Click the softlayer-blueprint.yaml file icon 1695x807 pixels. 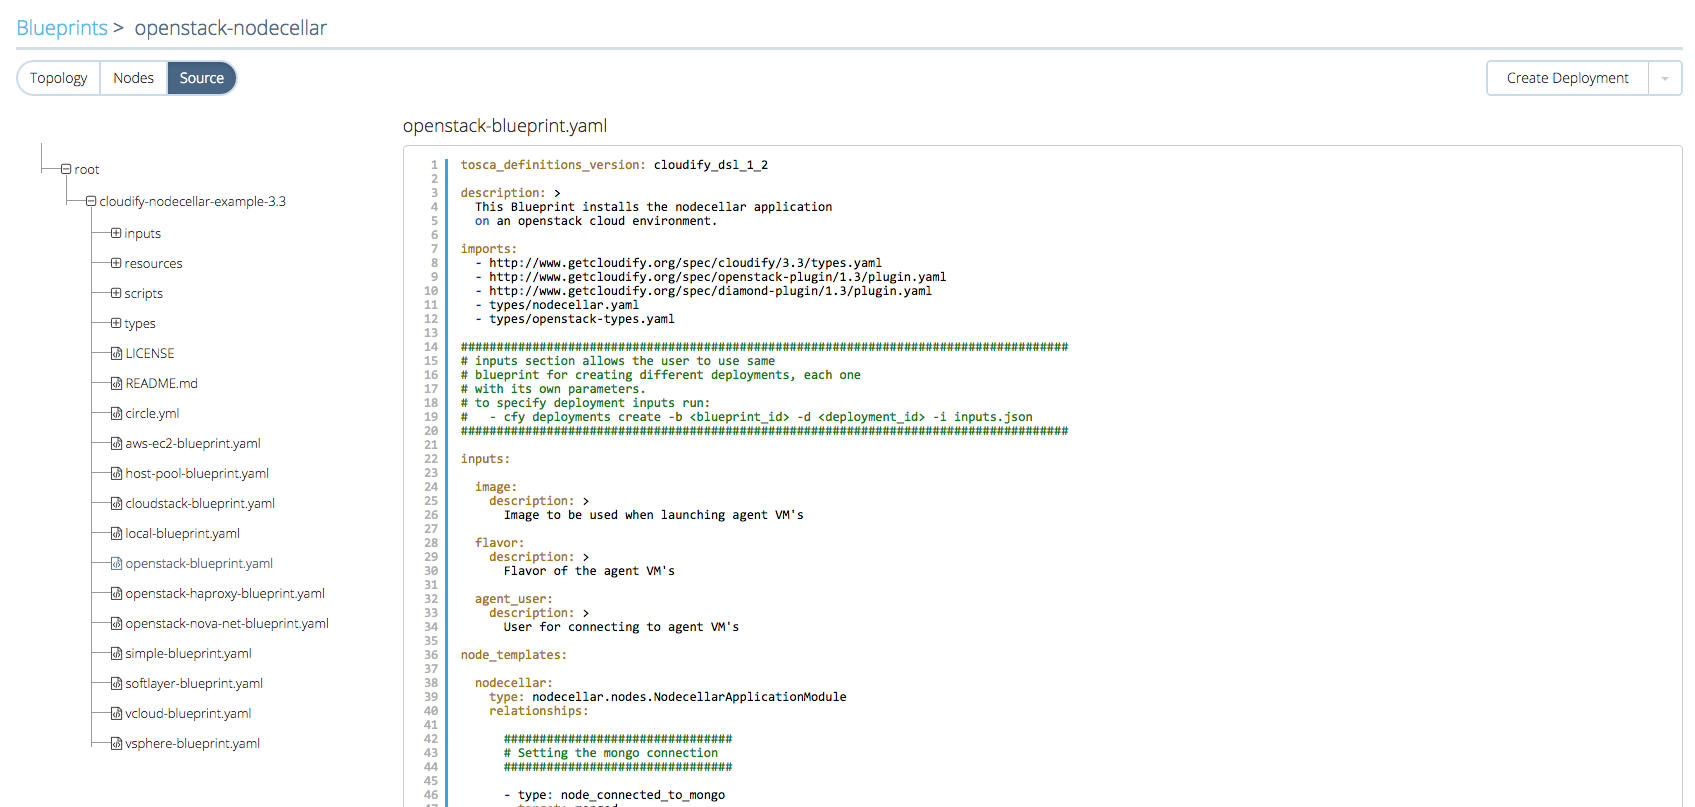pos(116,684)
